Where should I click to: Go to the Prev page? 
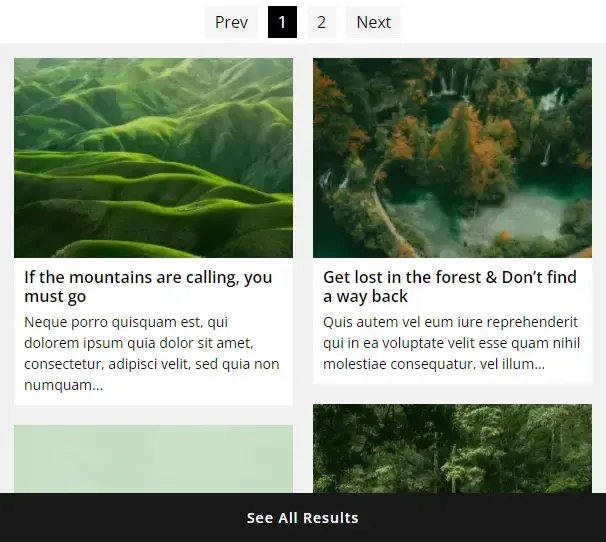[x=231, y=22]
